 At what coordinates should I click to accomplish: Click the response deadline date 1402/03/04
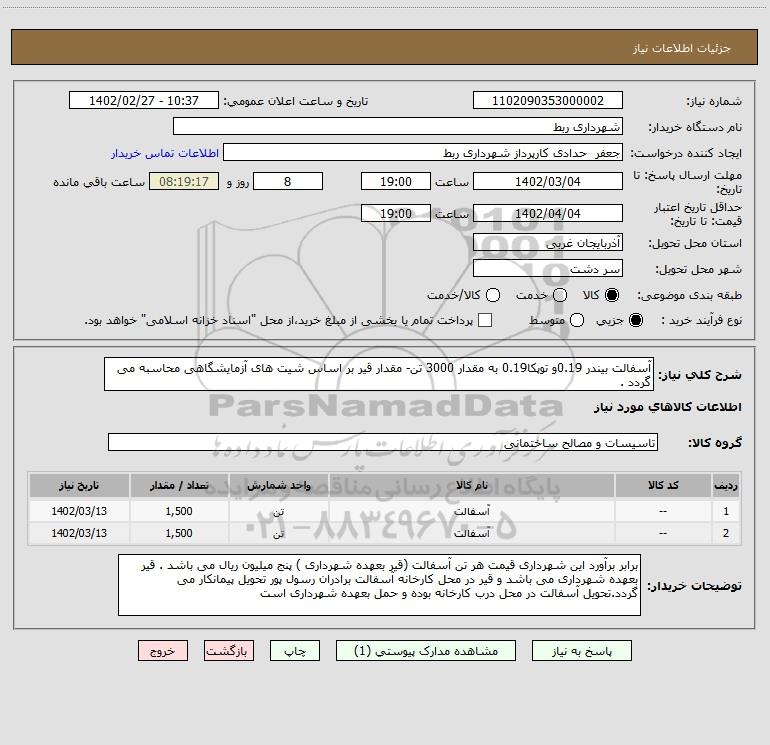pyautogui.click(x=548, y=181)
